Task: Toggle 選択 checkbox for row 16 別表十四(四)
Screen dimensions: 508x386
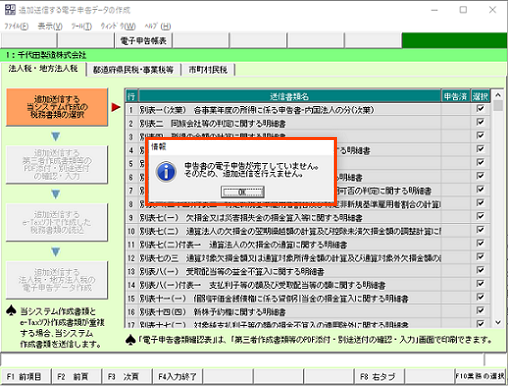Action: click(x=480, y=310)
